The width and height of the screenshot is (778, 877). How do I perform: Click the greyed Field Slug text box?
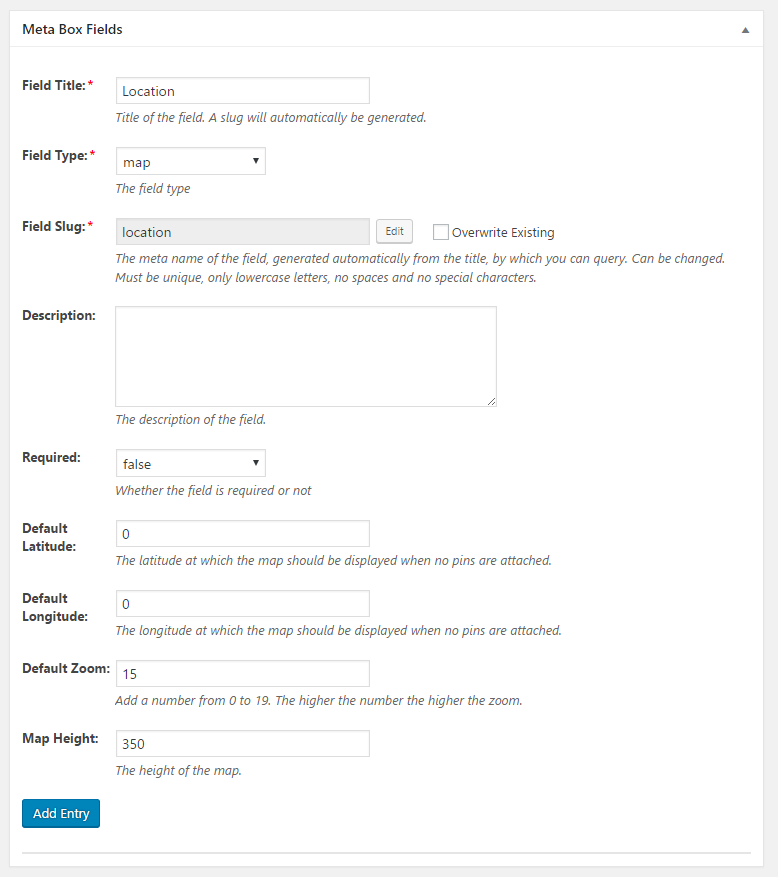(242, 232)
